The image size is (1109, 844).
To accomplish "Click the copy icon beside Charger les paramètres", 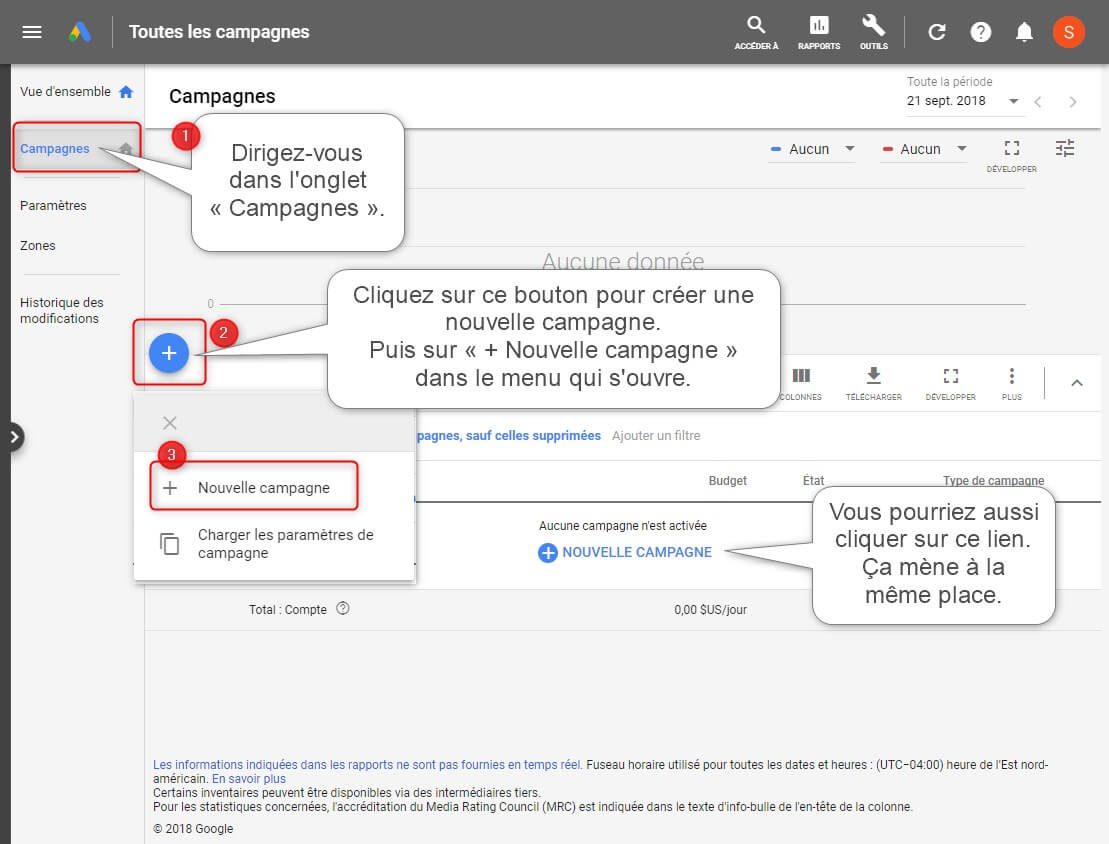I will pyautogui.click(x=170, y=543).
